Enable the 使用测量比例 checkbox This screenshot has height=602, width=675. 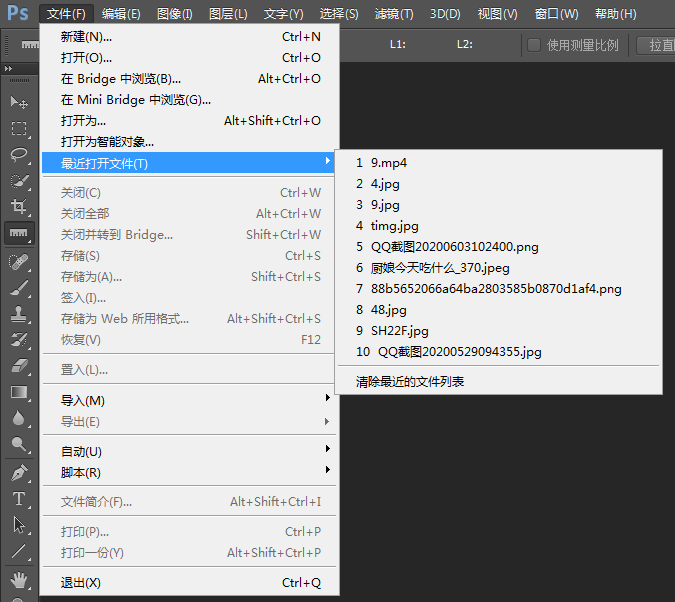coord(534,45)
